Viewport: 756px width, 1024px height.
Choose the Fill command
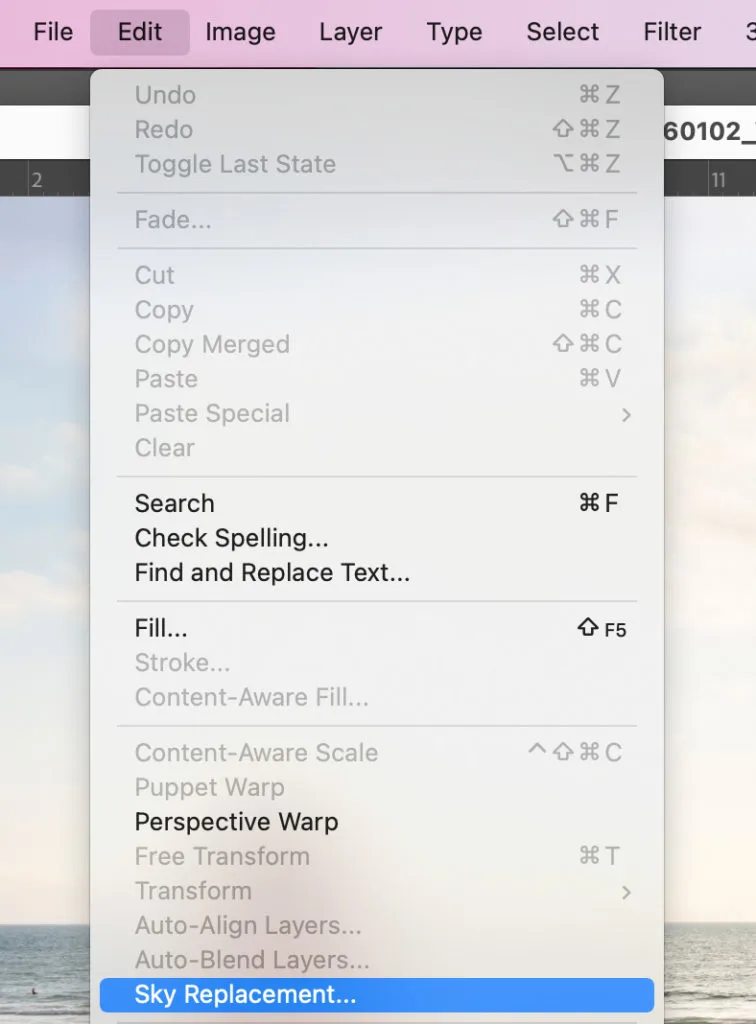tap(161, 628)
